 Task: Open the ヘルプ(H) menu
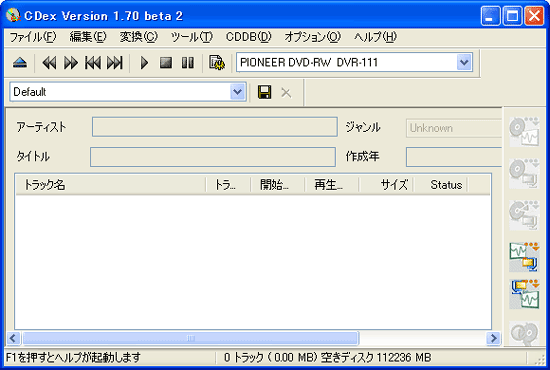(x=375, y=37)
